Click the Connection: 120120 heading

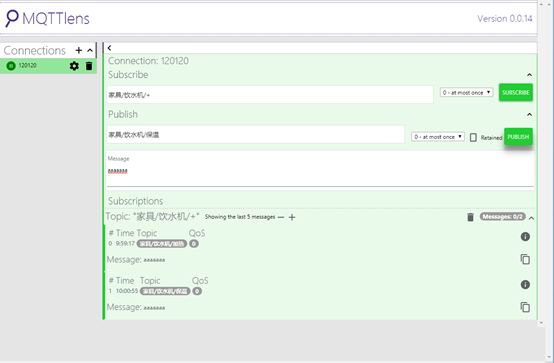[148, 61]
